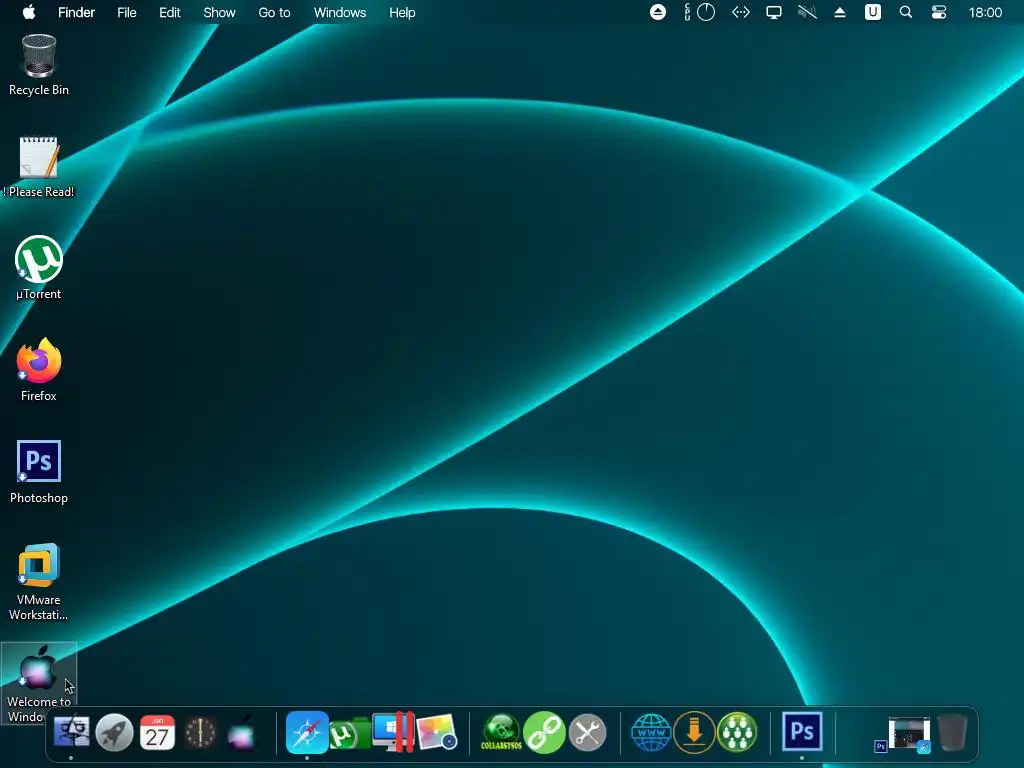Open the File menu
Screen dimensions: 1024x768
[127, 12]
